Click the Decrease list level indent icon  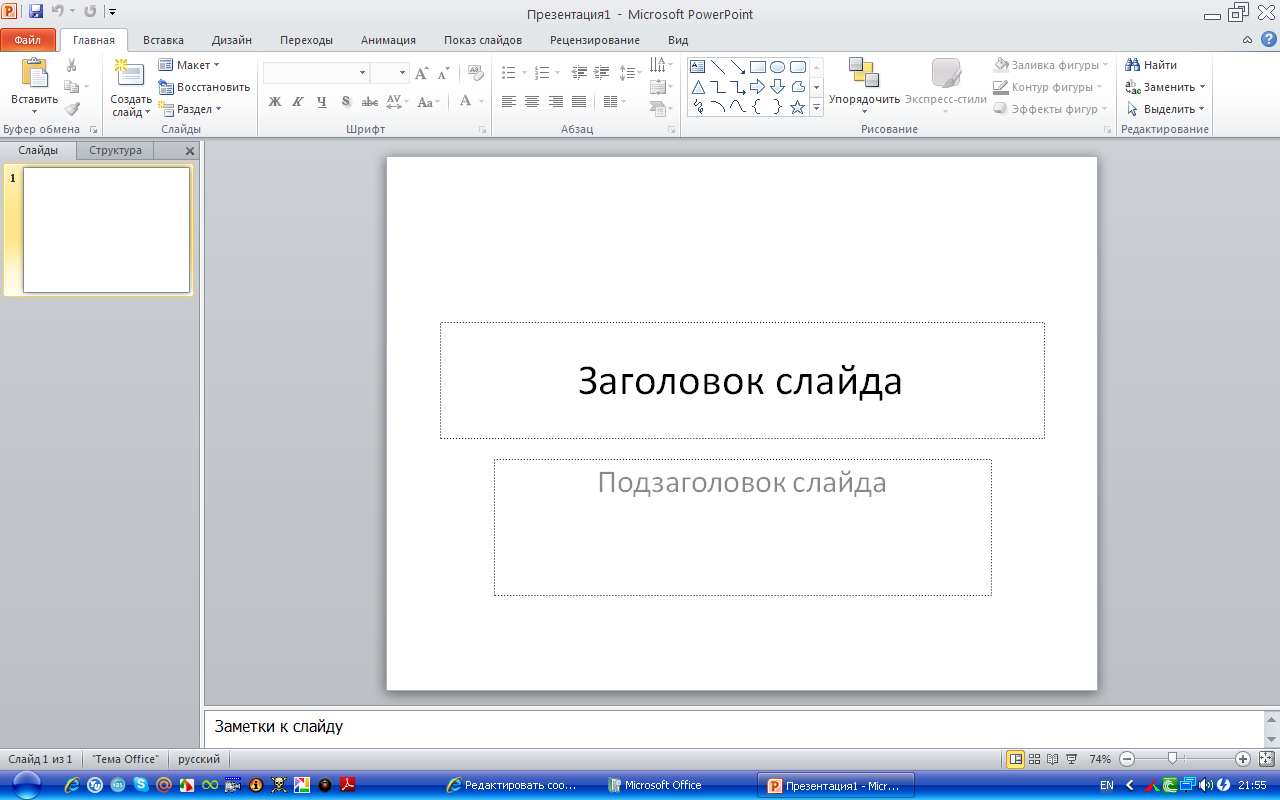(x=580, y=73)
